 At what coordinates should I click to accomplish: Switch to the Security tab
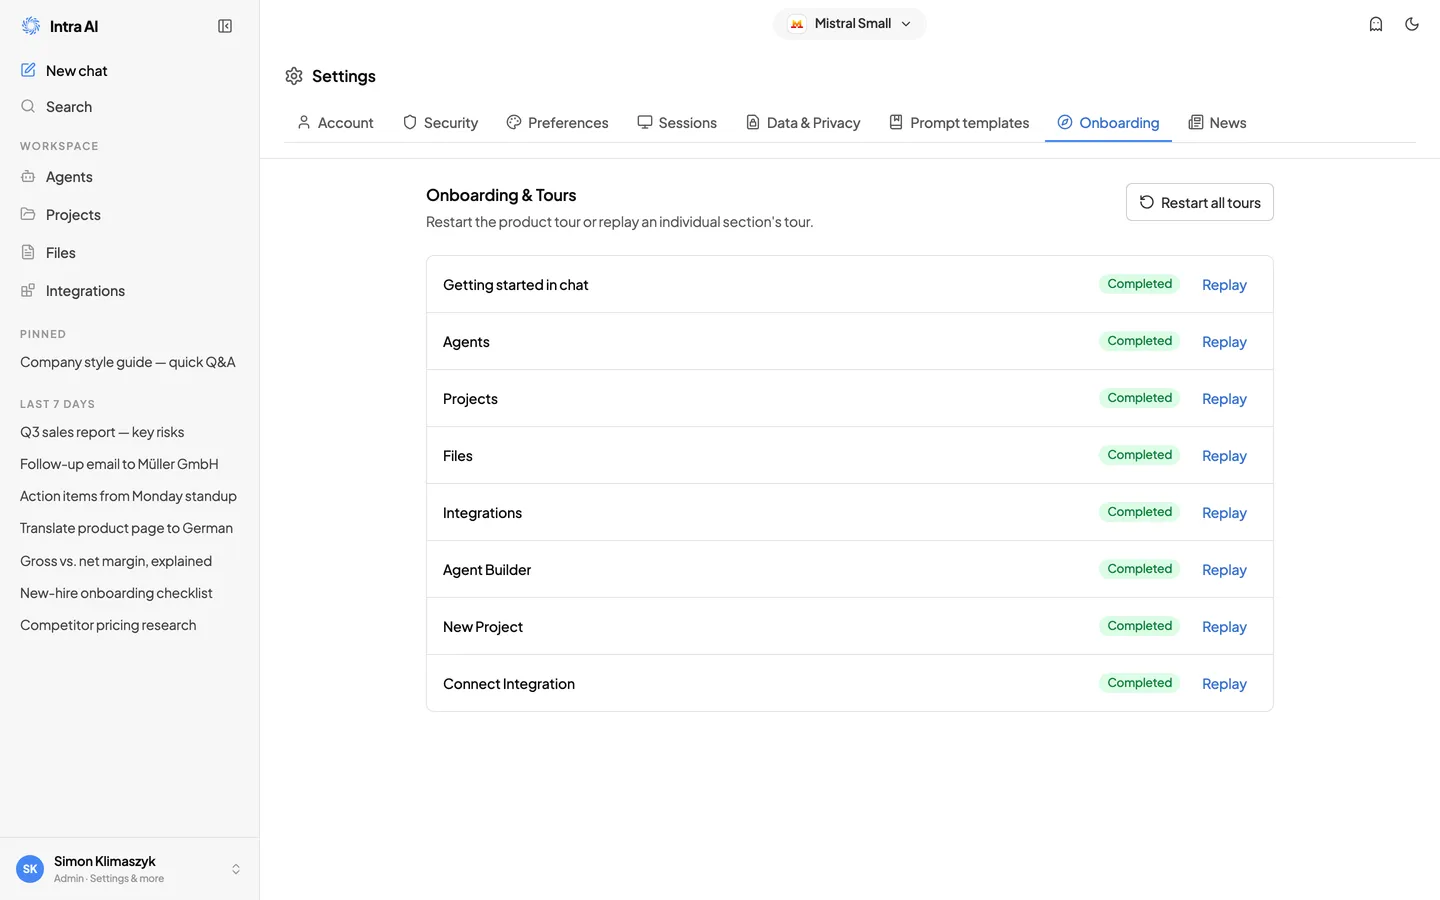click(440, 123)
